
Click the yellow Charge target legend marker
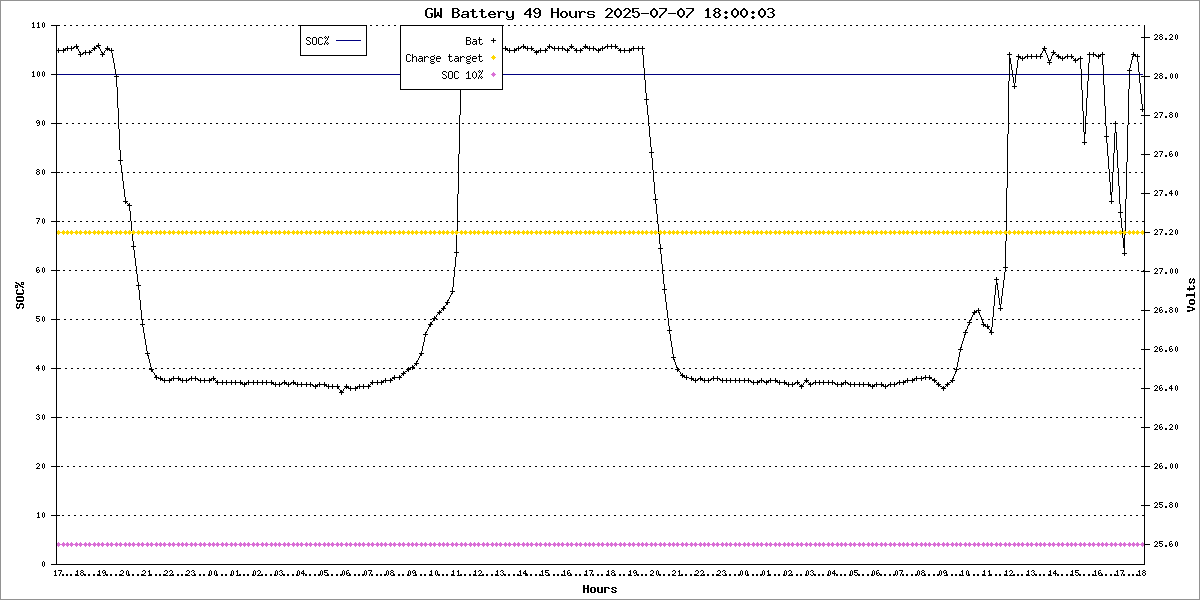coord(493,58)
